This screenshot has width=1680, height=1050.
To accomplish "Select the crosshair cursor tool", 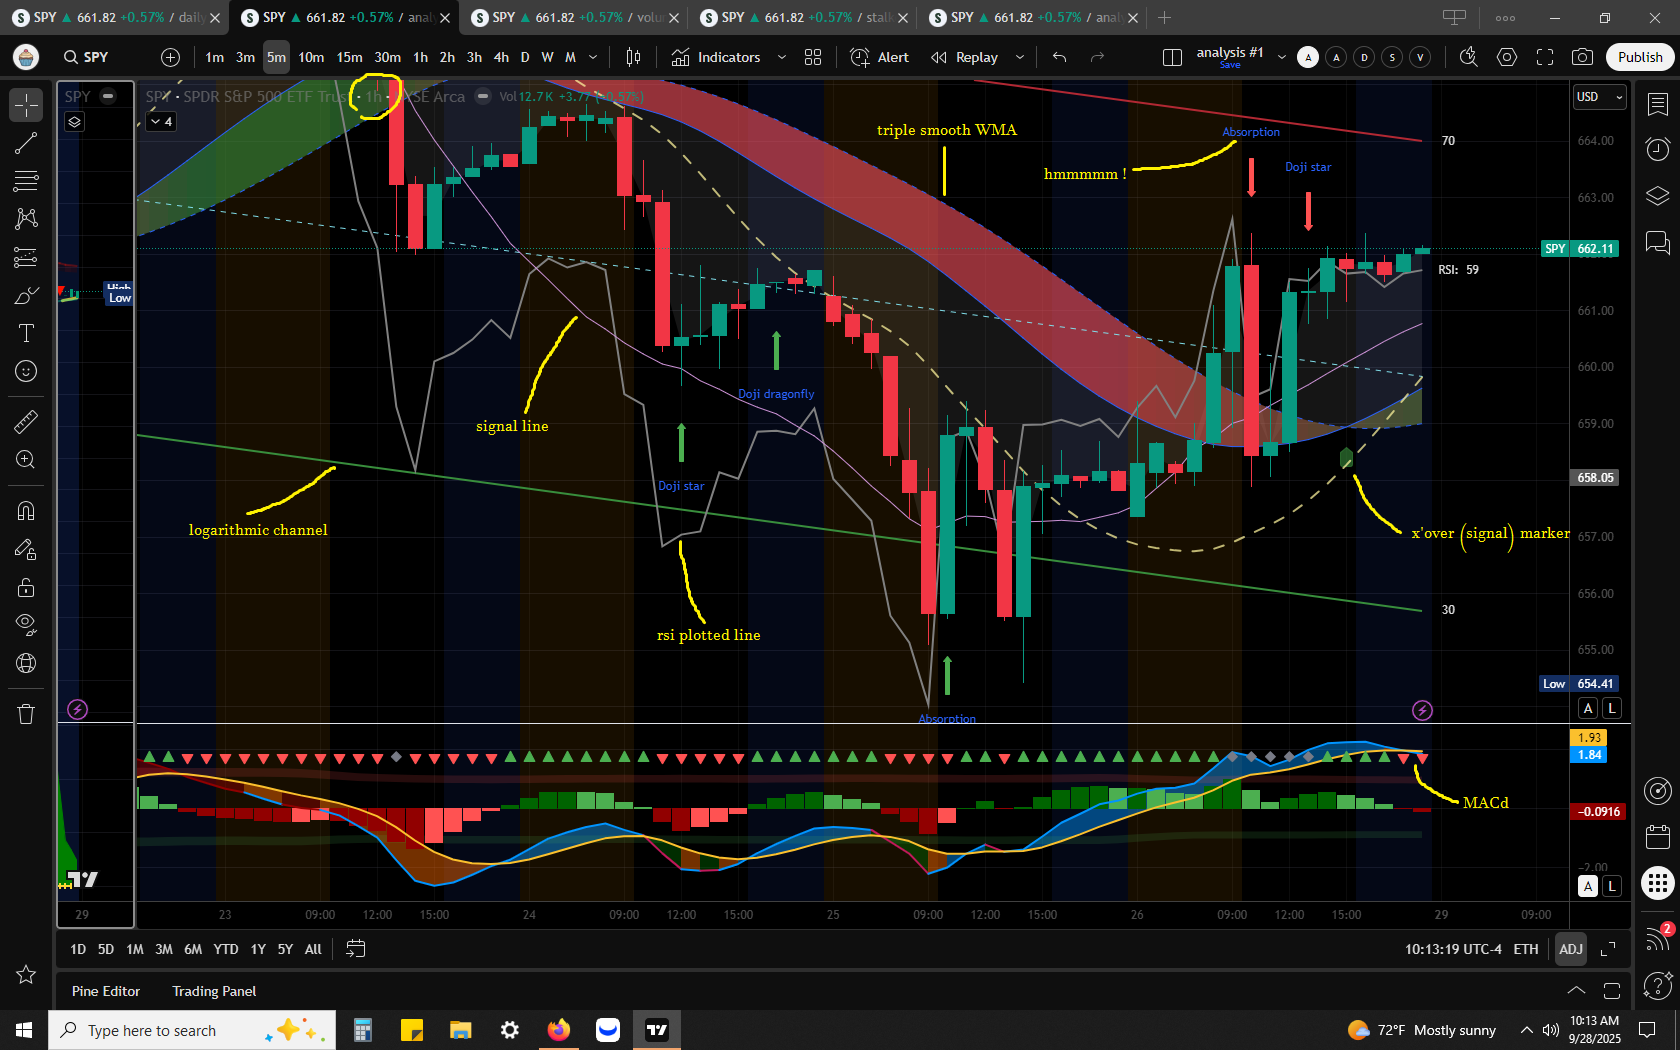I will click(26, 104).
